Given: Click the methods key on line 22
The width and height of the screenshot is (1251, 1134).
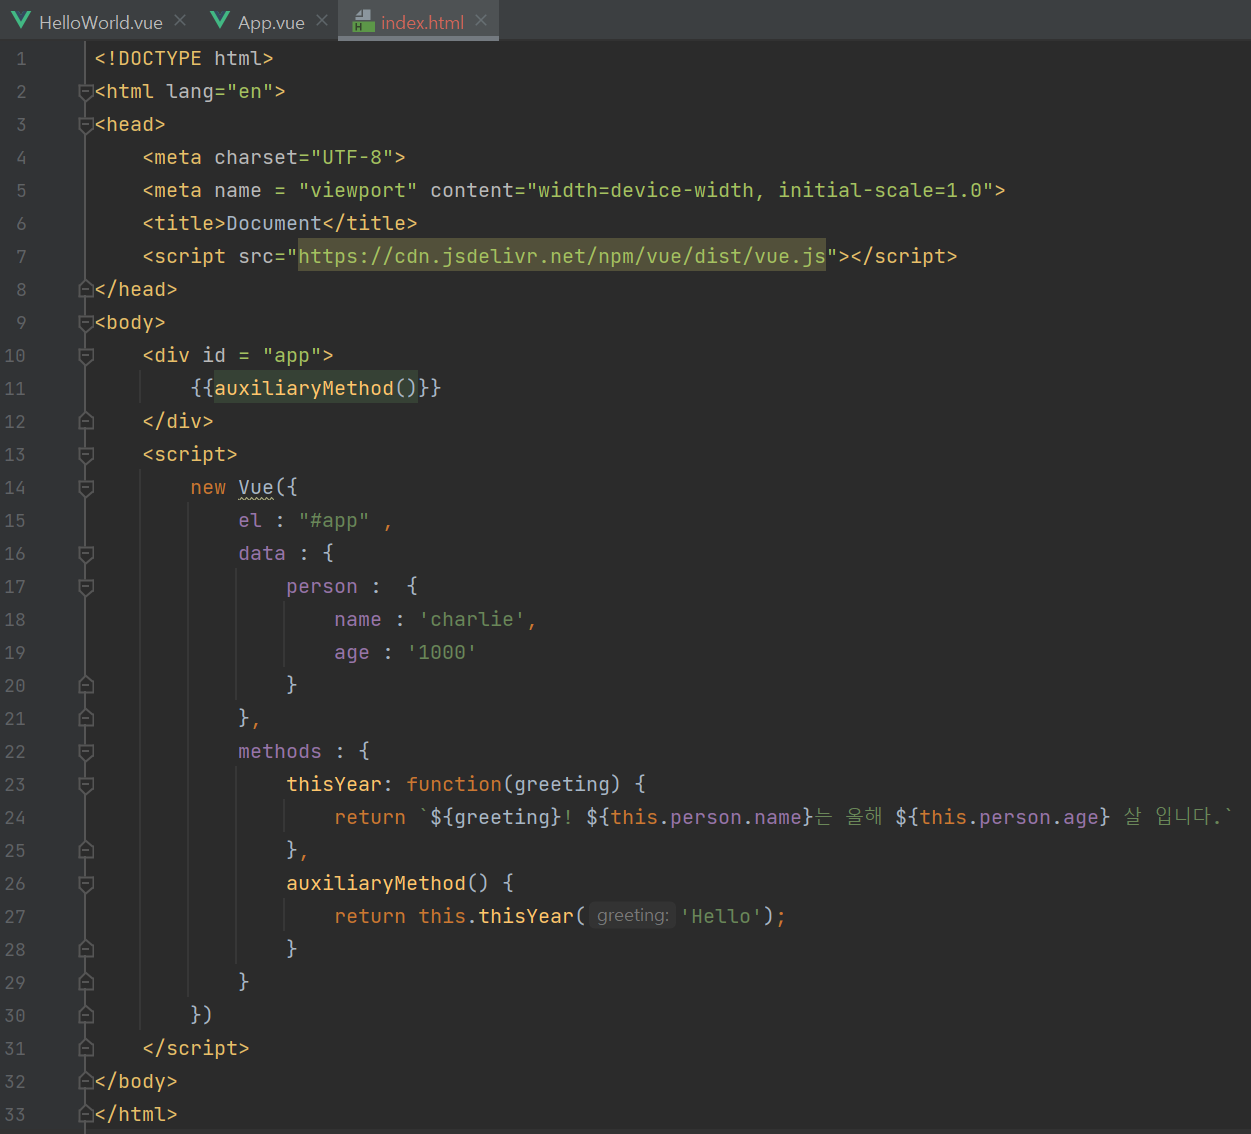Looking at the screenshot, I should [x=280, y=752].
